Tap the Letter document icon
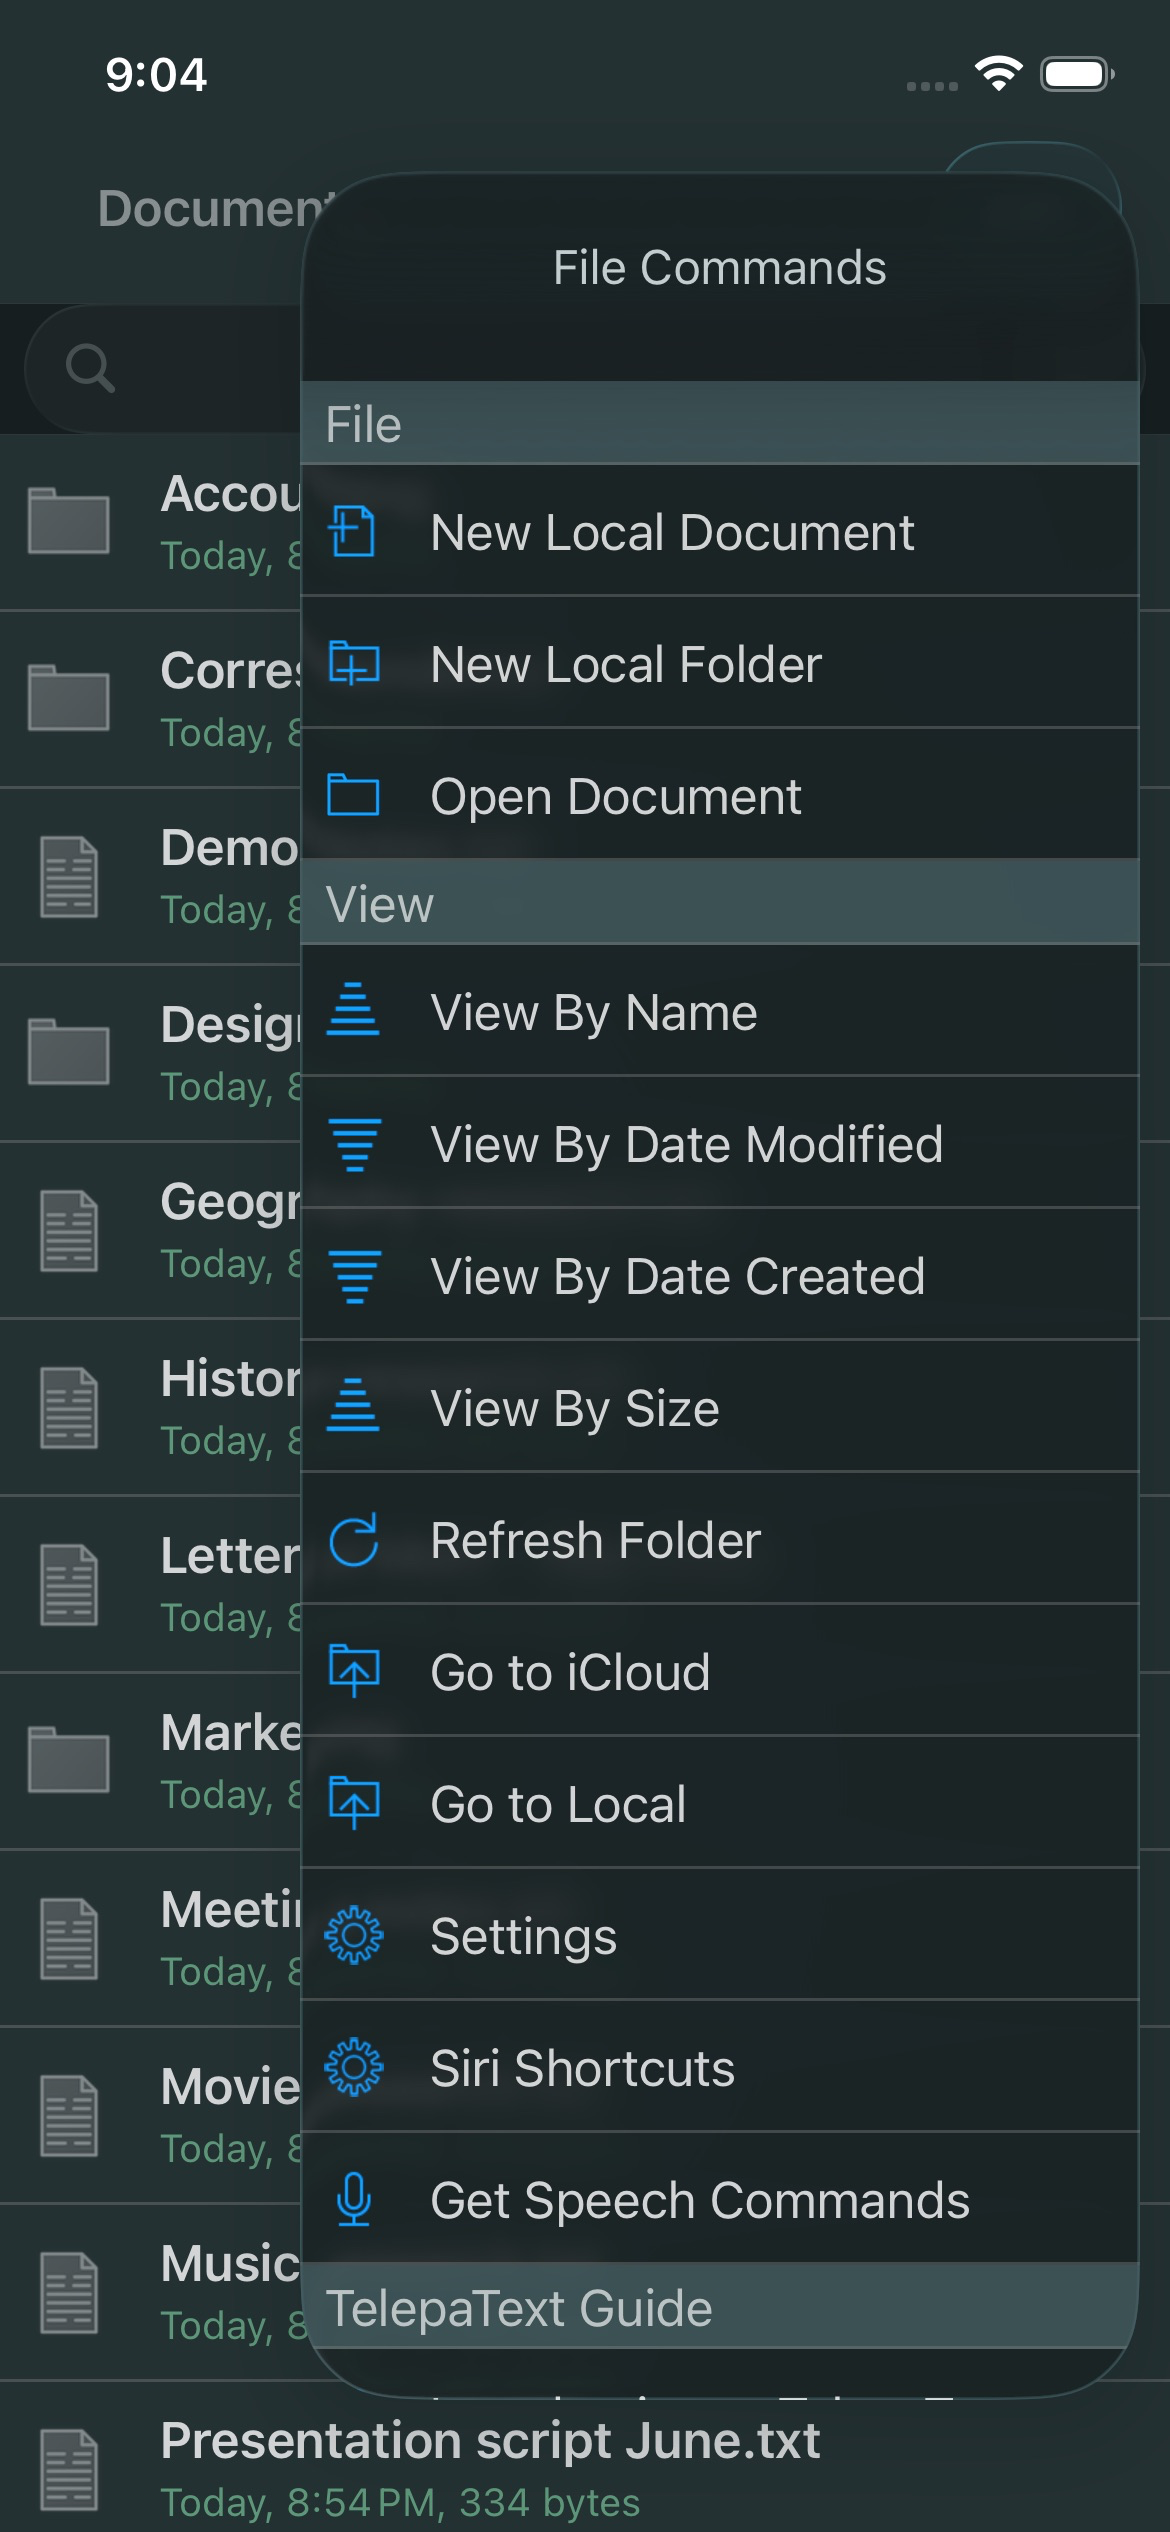Viewport: 1170px width, 2532px height. click(68, 1584)
